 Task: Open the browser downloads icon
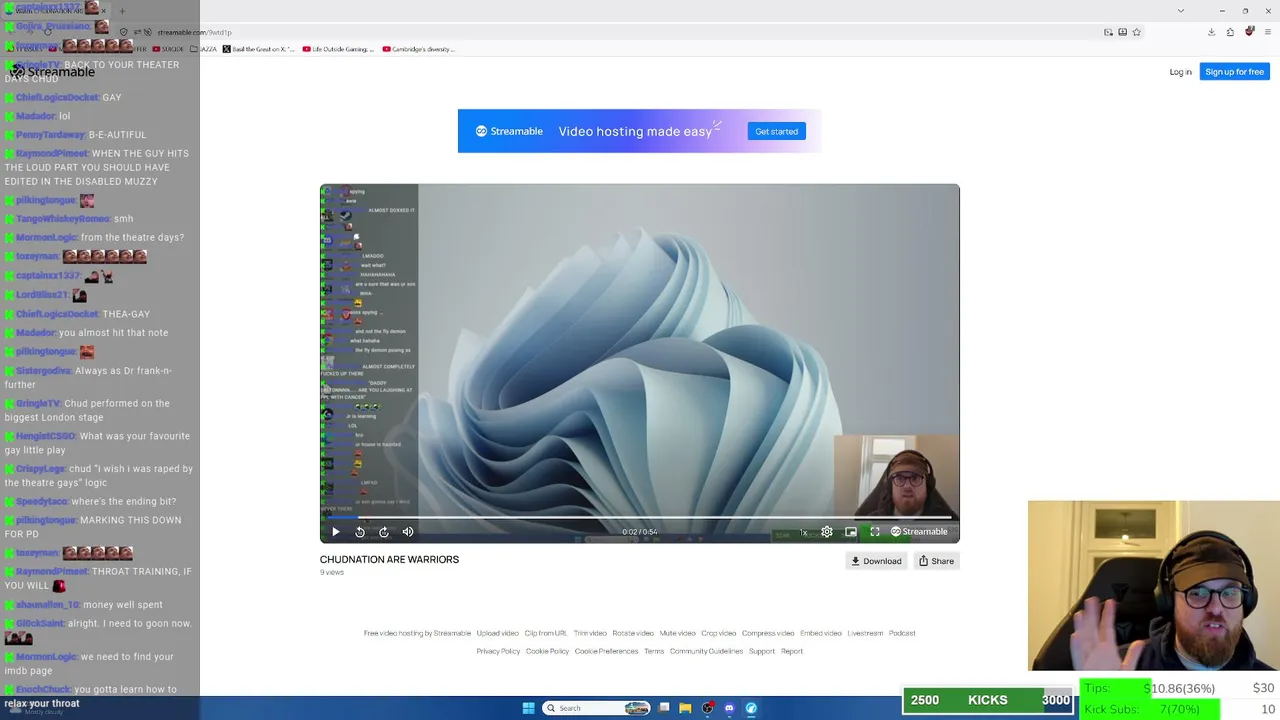click(x=1211, y=32)
